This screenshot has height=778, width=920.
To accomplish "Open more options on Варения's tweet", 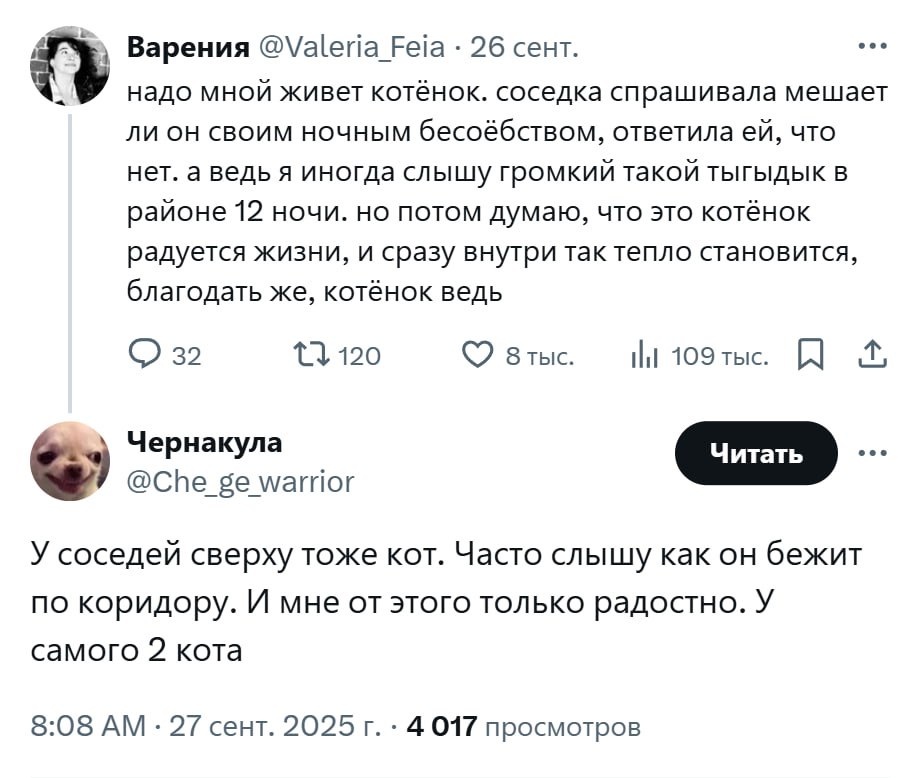I will [872, 45].
